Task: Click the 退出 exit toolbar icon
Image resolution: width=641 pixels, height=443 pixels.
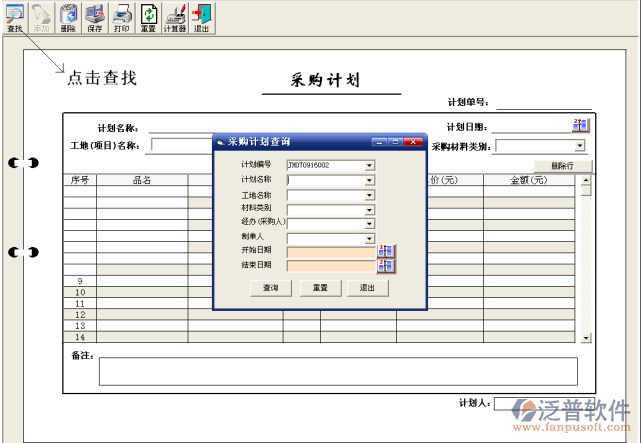Action: click(x=202, y=18)
